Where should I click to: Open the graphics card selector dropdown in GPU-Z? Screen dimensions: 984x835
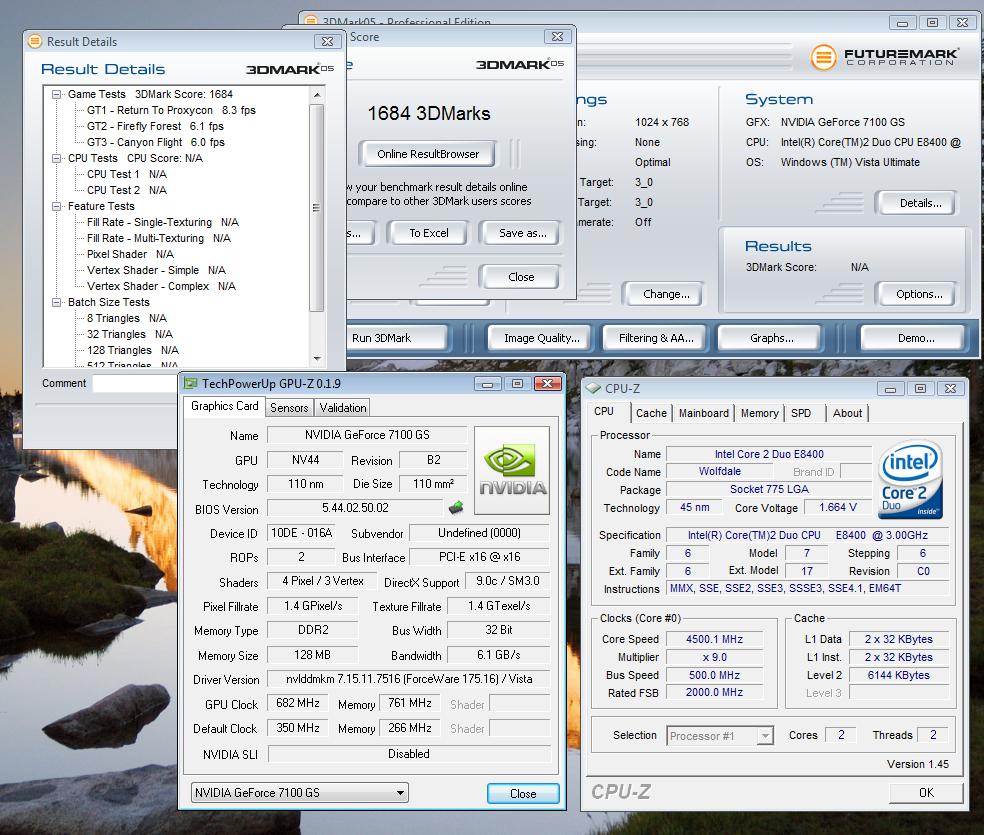click(400, 793)
